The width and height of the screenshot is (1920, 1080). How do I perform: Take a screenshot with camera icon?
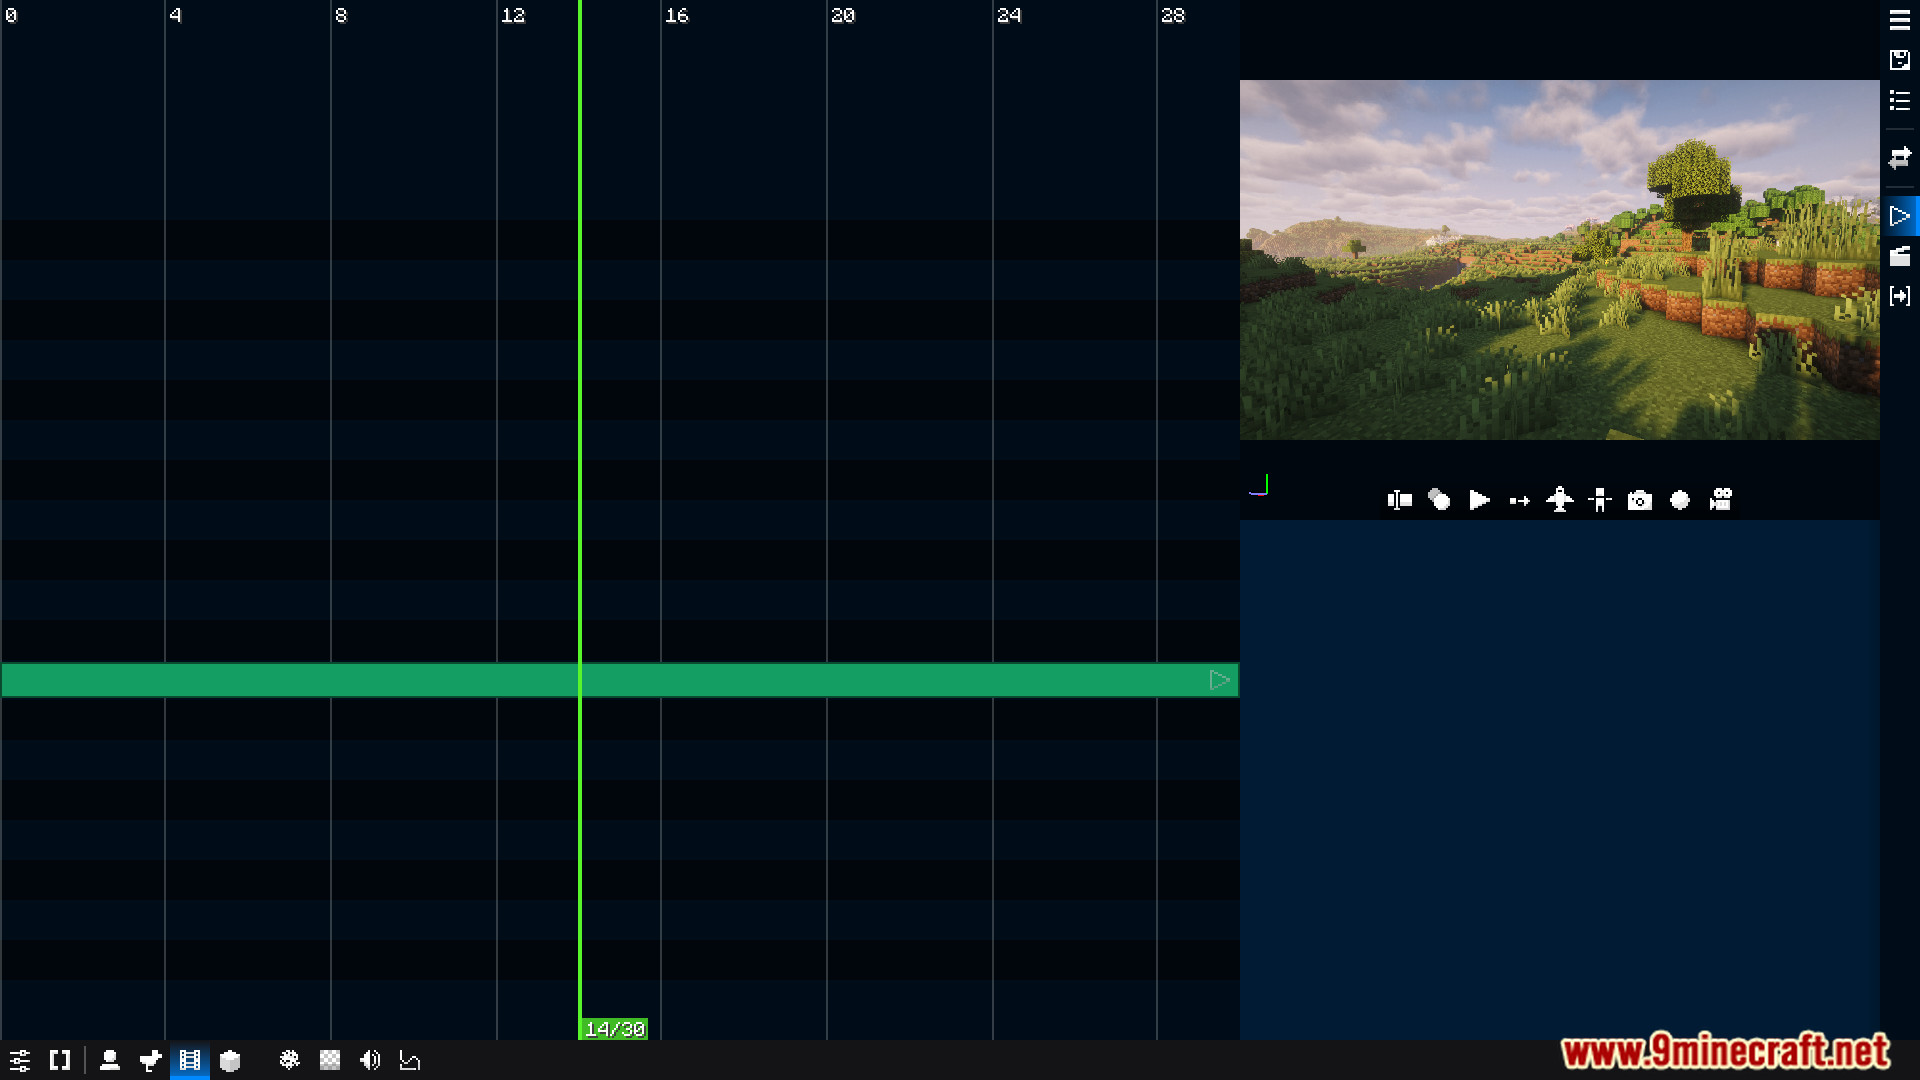click(1639, 500)
